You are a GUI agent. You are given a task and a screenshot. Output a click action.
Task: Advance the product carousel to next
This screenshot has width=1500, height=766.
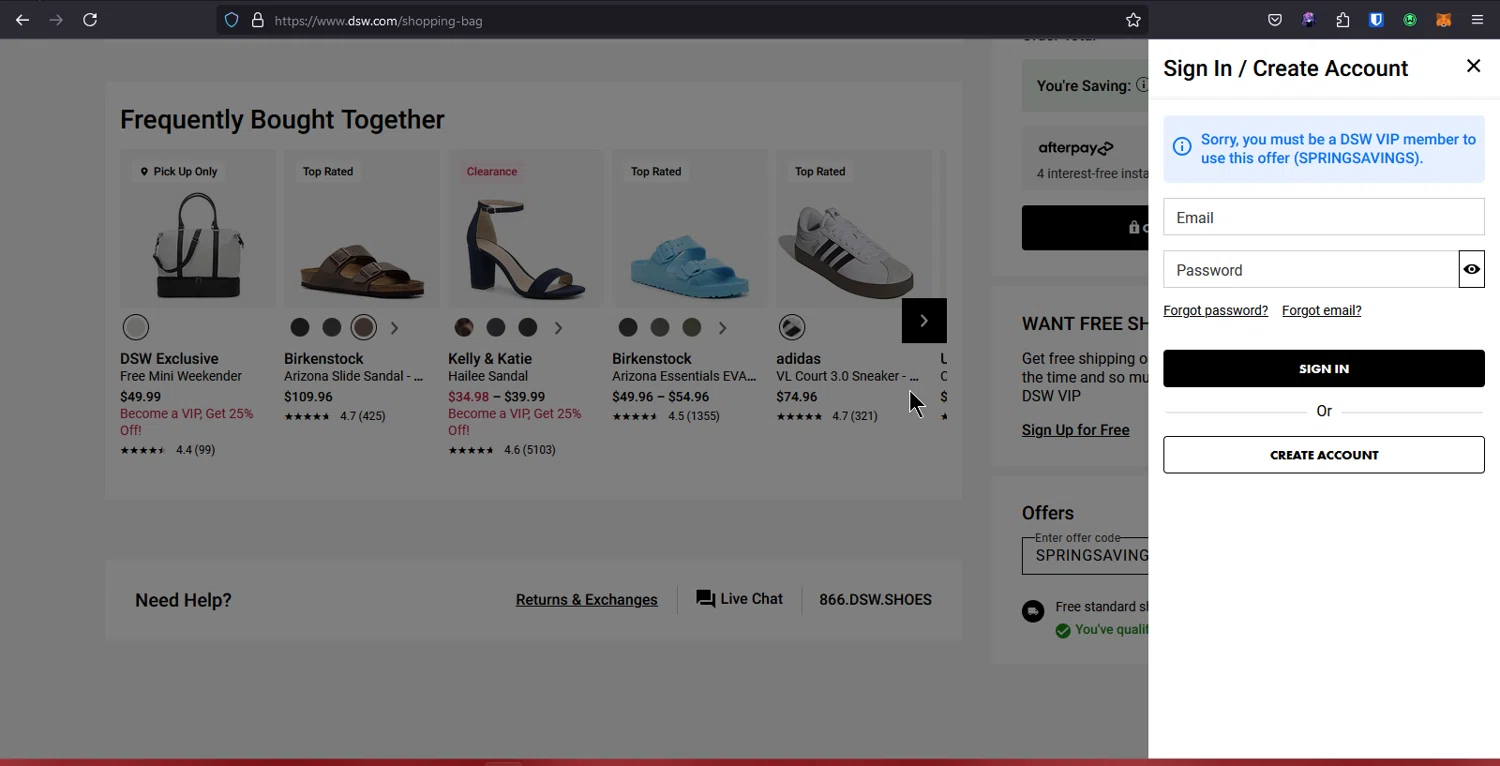(x=924, y=321)
